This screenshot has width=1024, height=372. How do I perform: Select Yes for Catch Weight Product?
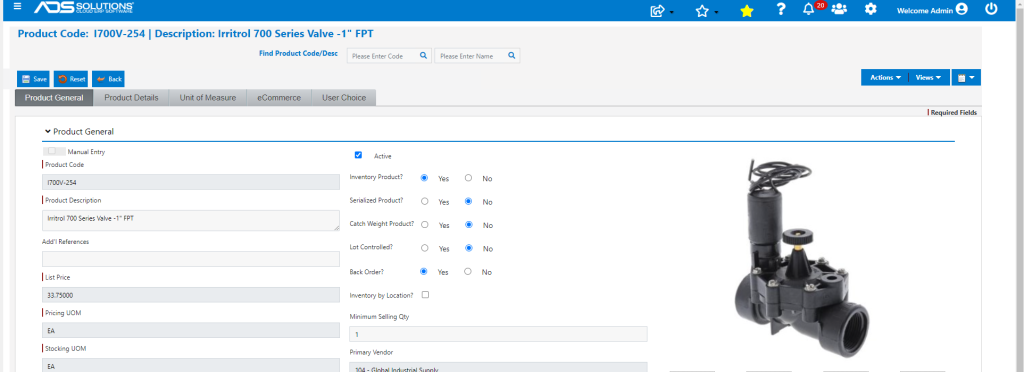tap(424, 225)
